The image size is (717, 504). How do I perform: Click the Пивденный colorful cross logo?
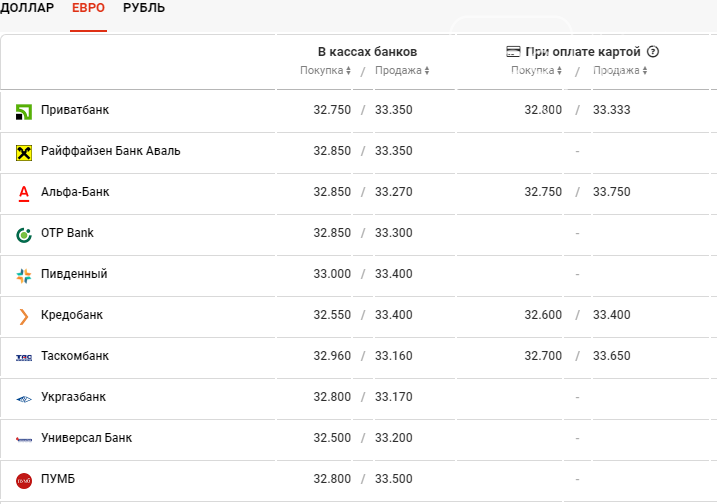tap(24, 276)
